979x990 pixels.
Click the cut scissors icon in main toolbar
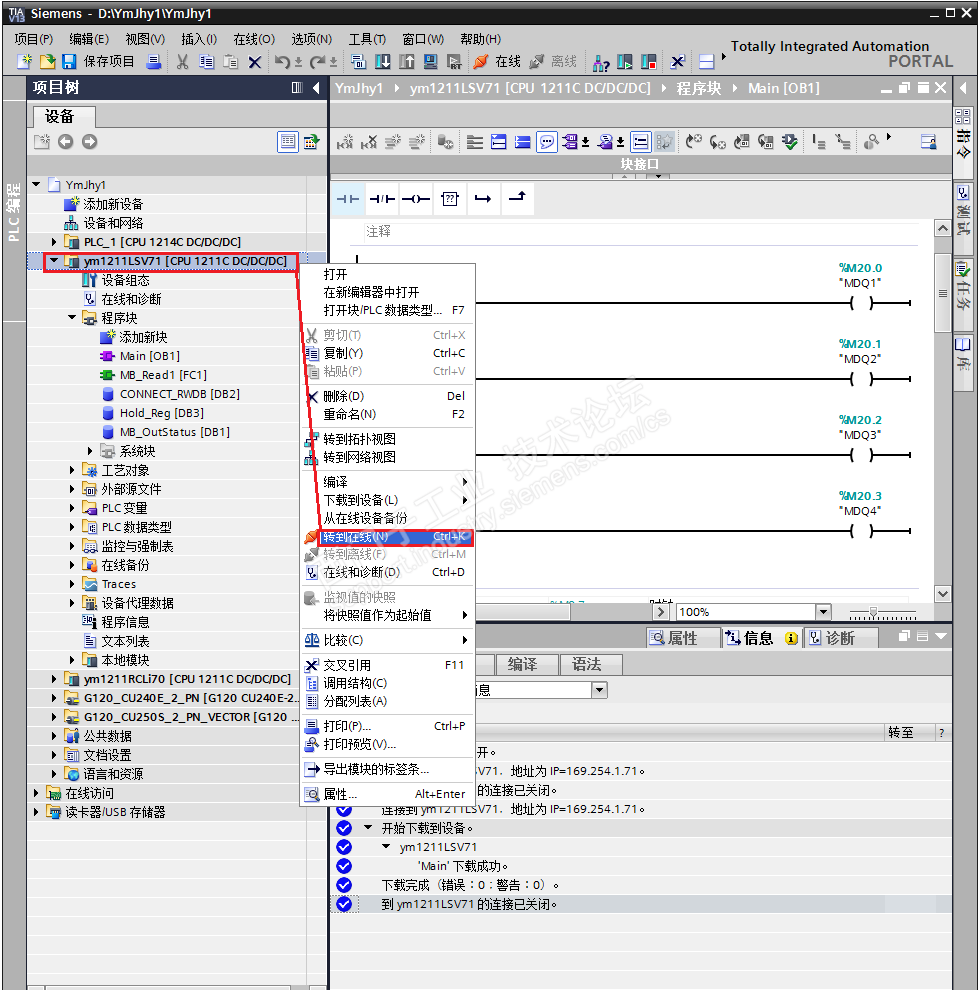(182, 62)
